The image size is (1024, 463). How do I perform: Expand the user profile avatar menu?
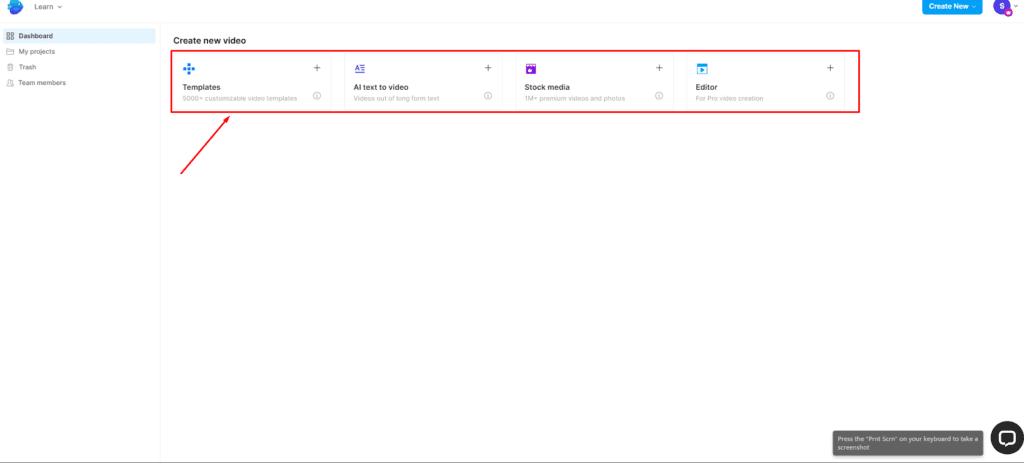(1004, 7)
